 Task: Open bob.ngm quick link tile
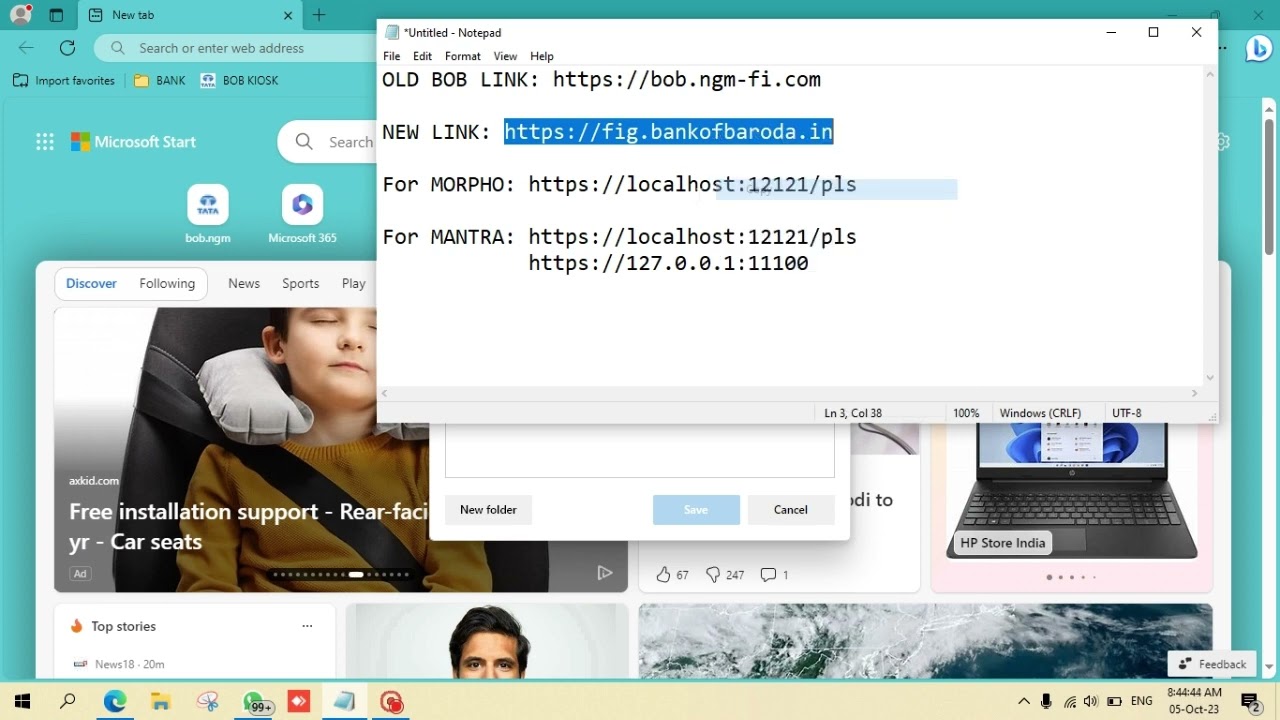point(208,214)
